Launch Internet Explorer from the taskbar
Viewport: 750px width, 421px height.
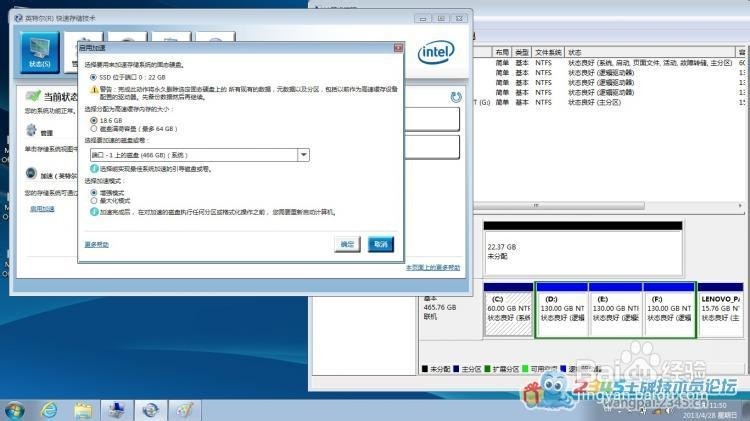49,410
